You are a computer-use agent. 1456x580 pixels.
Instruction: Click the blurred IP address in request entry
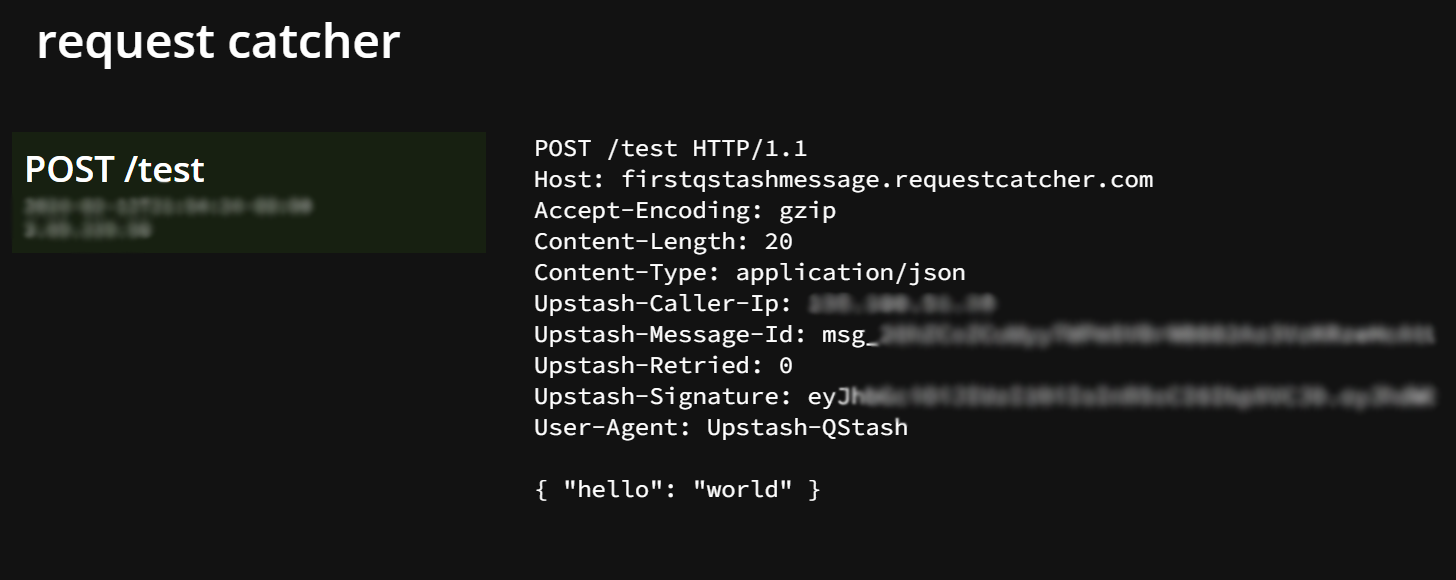88,230
